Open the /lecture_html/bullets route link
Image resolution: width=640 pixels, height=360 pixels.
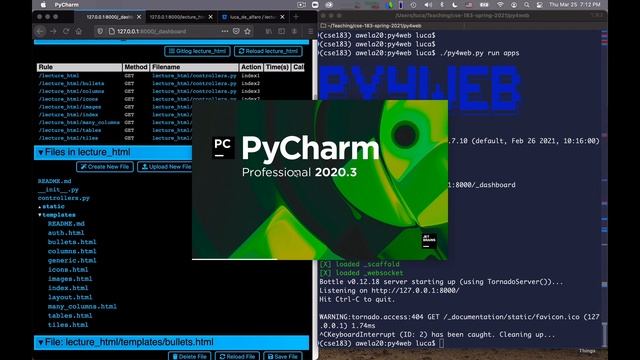click(x=71, y=83)
